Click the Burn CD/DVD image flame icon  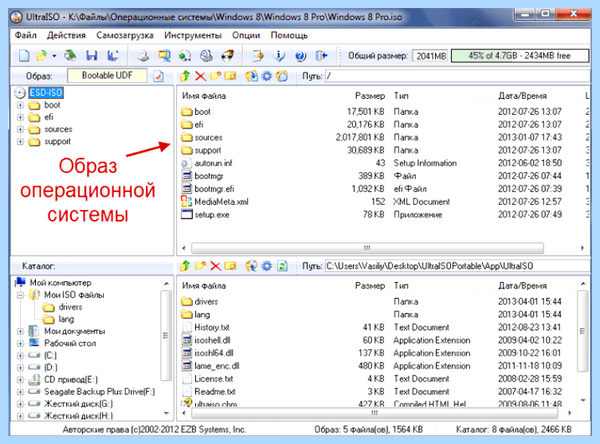(x=228, y=56)
